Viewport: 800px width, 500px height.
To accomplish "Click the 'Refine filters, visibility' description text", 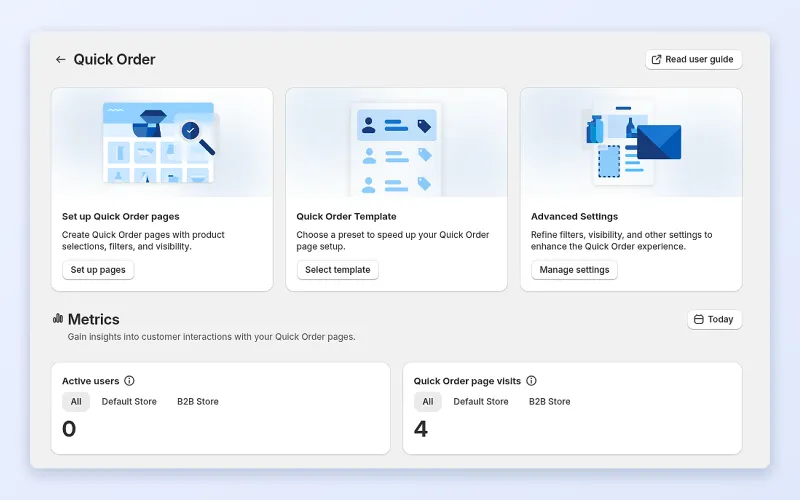I will [x=621, y=240].
